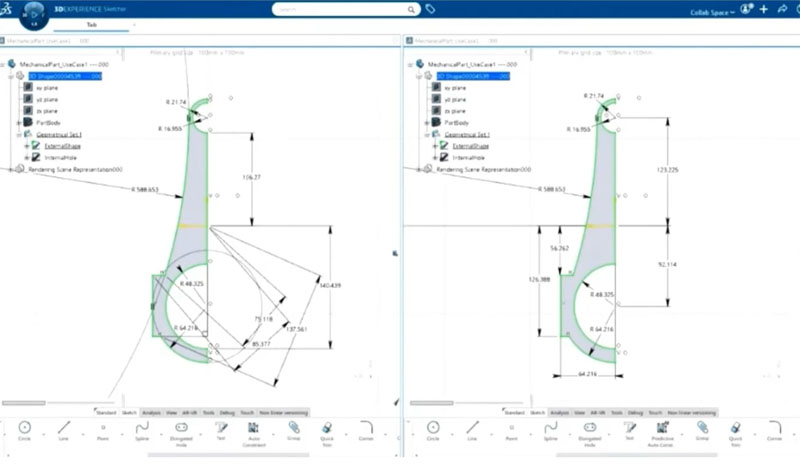Screen dimensions: 800x464
Task: Select highlighted 3D Shape node in left tree
Action: [65, 76]
